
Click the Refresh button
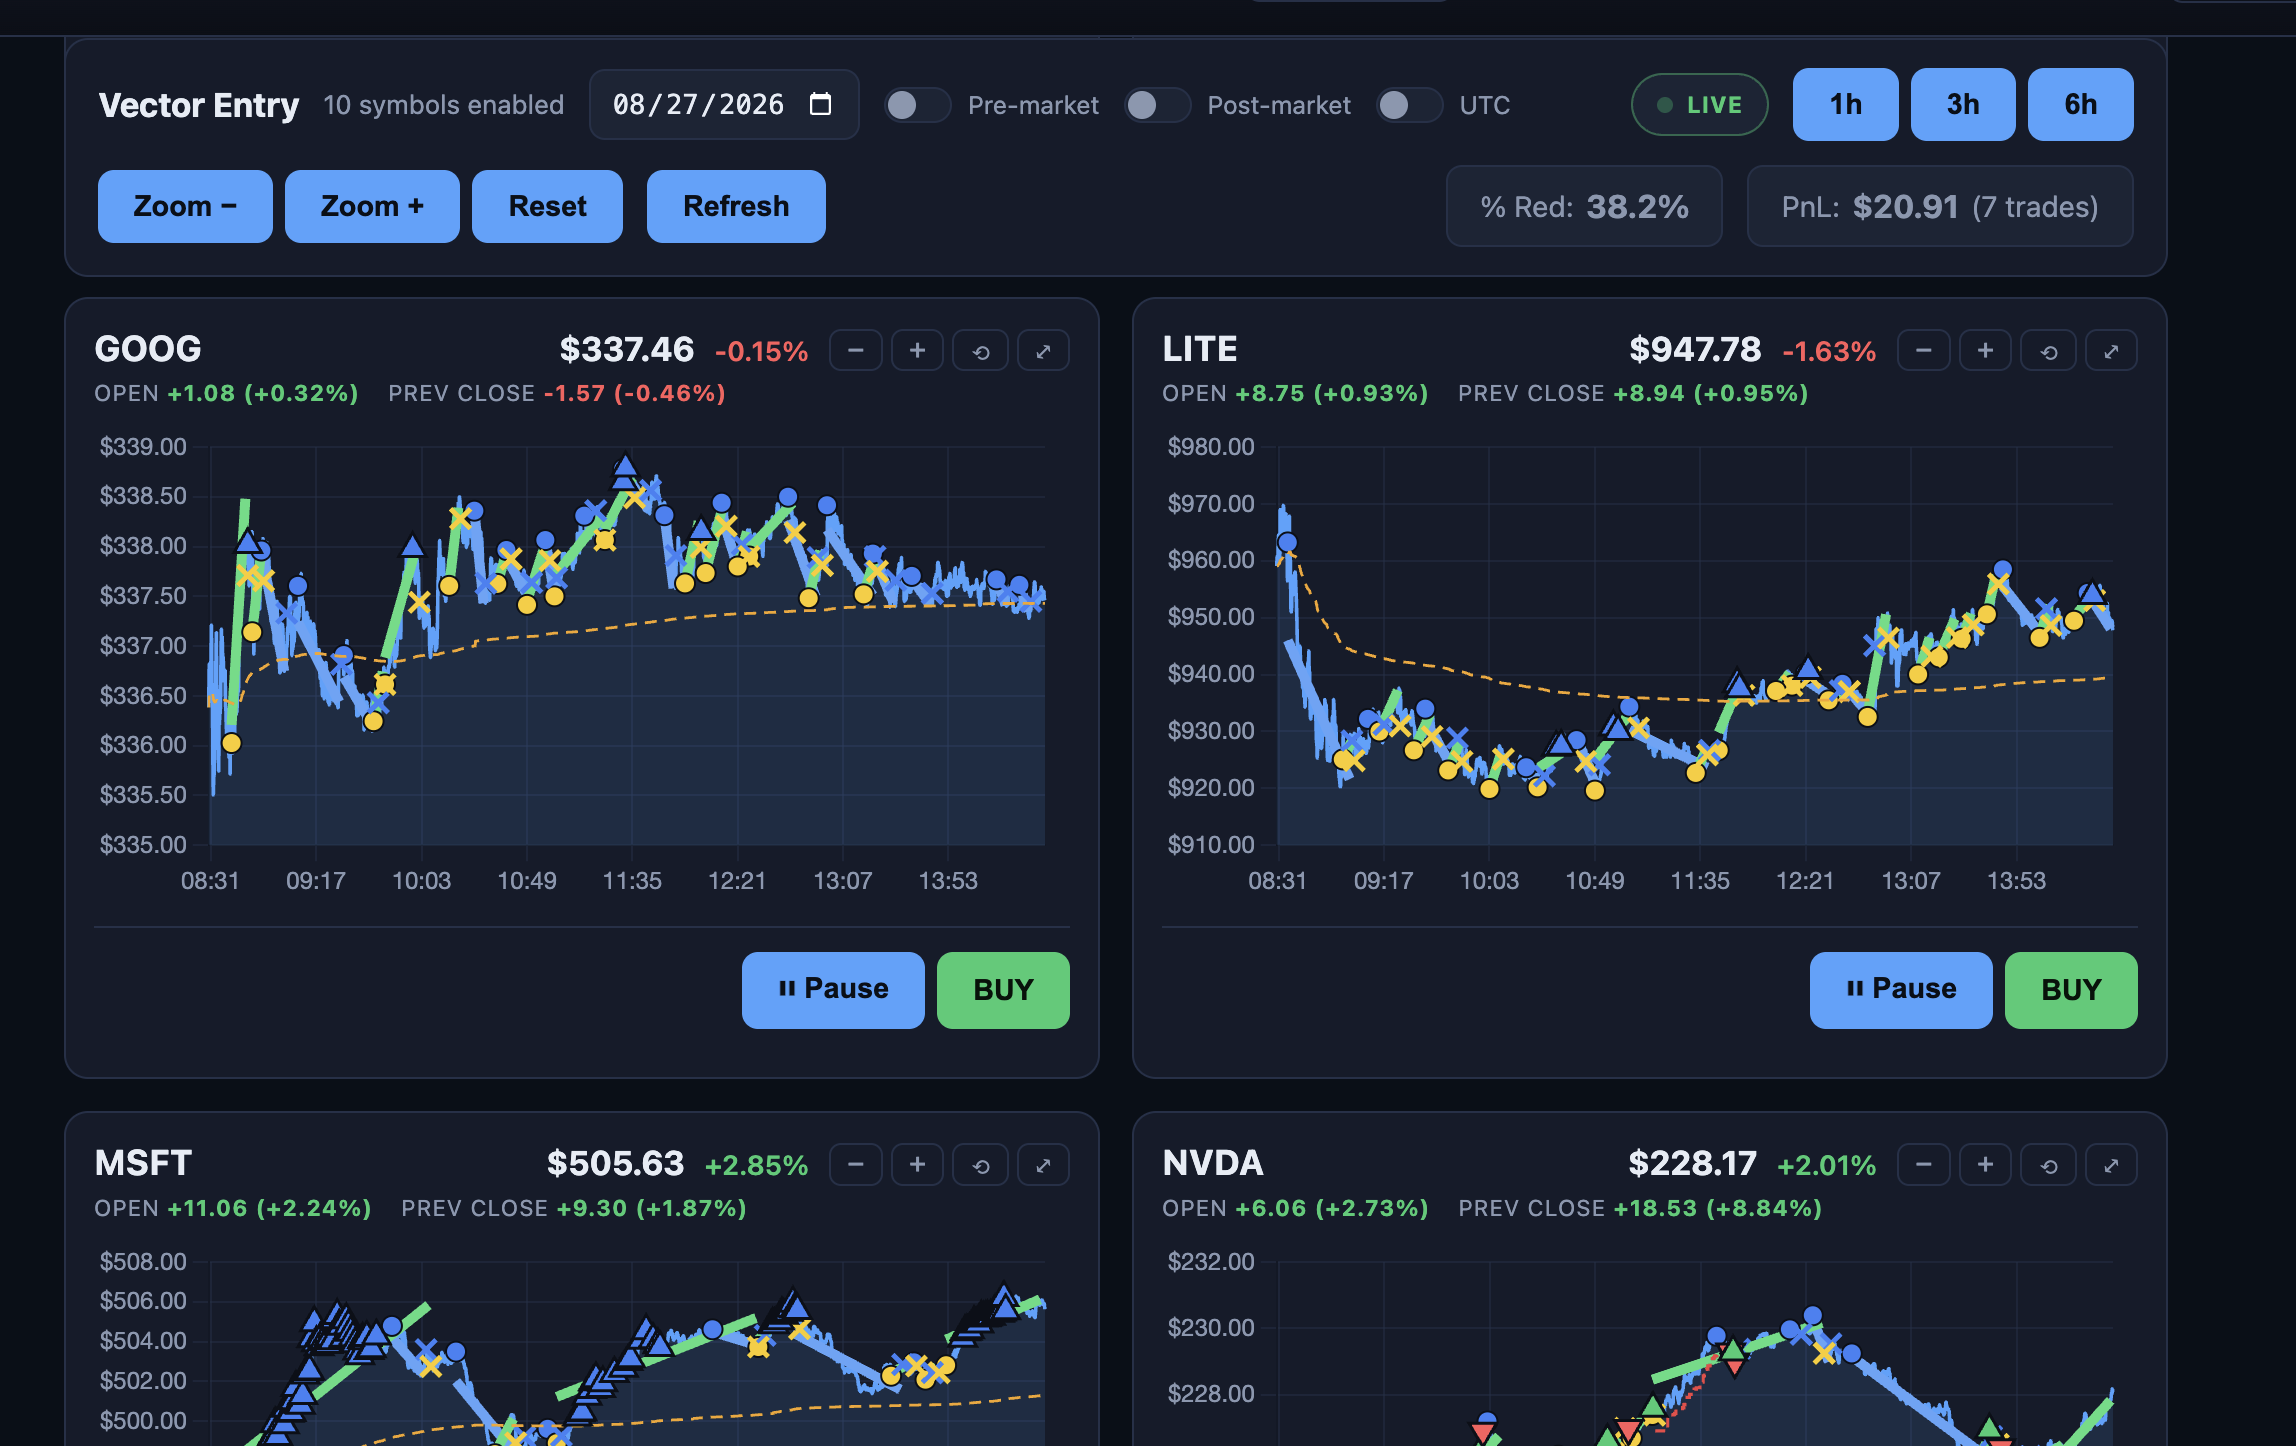(x=736, y=206)
